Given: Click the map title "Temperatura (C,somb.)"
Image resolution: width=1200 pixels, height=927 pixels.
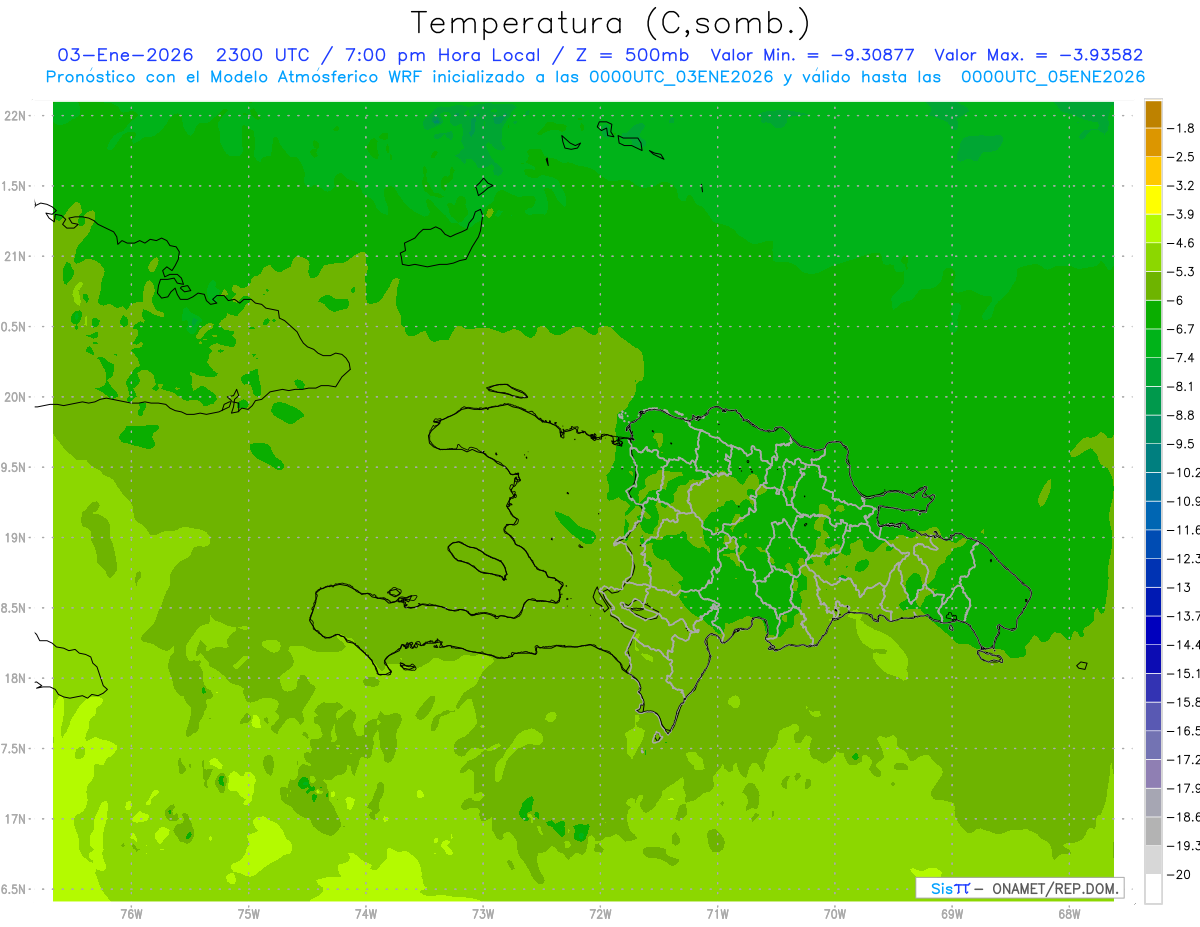Looking at the screenshot, I should (611, 22).
